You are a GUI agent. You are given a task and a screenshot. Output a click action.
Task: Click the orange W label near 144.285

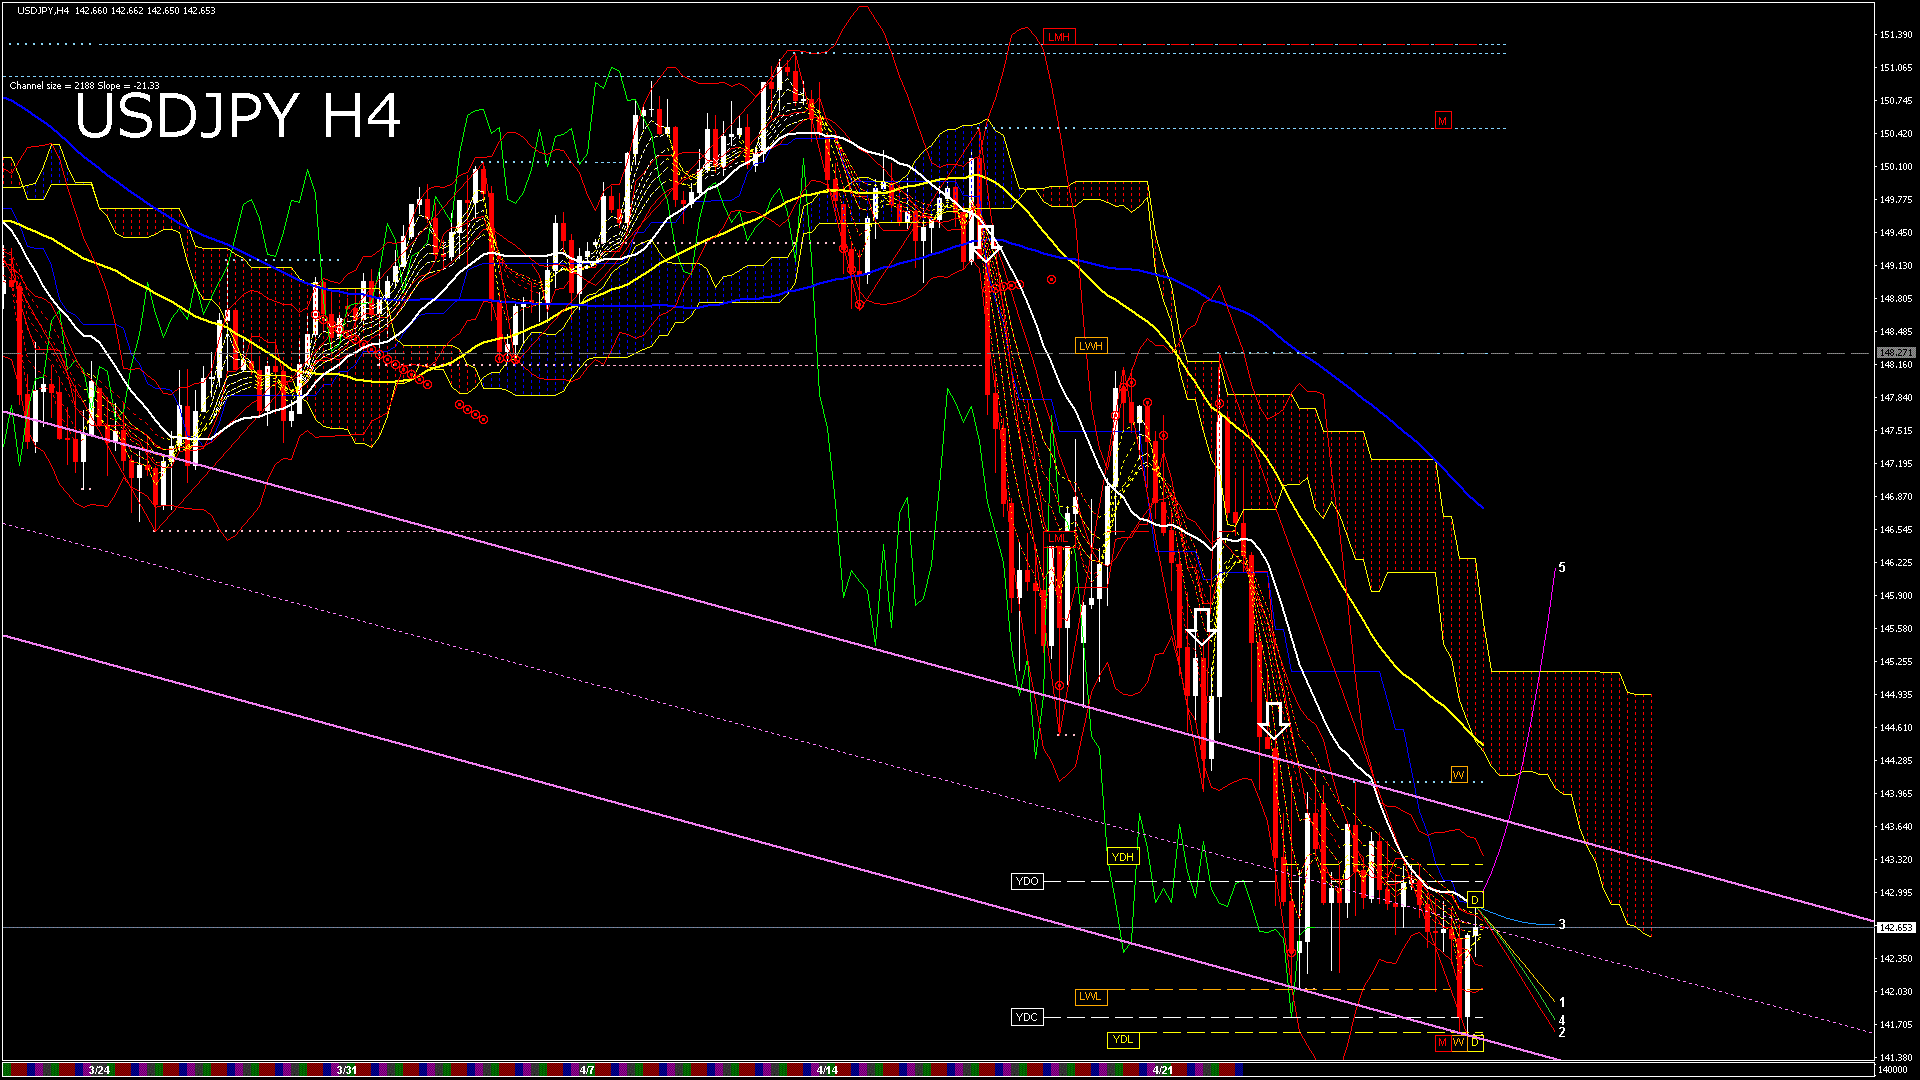[1459, 775]
